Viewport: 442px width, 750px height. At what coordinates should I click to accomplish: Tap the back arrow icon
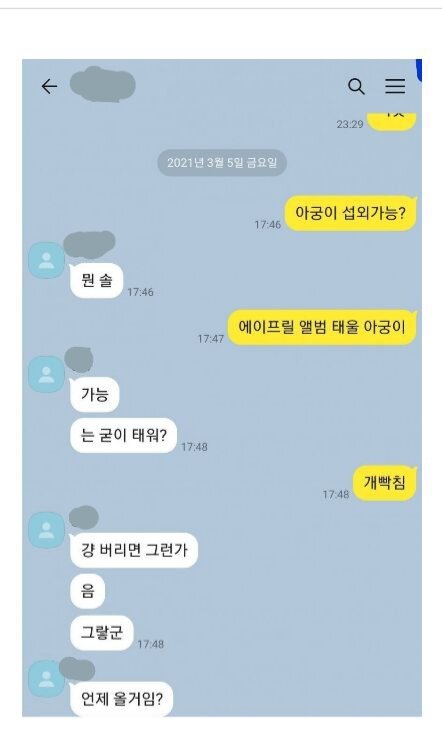(x=49, y=87)
